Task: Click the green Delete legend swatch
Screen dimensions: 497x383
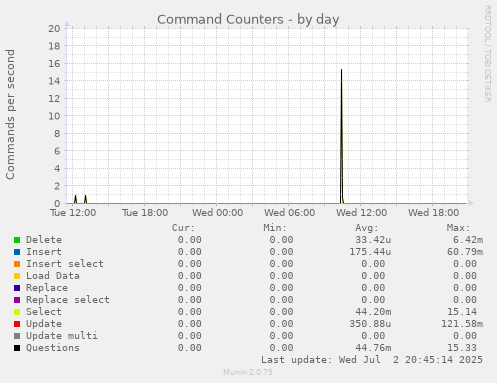Action: (x=17, y=240)
